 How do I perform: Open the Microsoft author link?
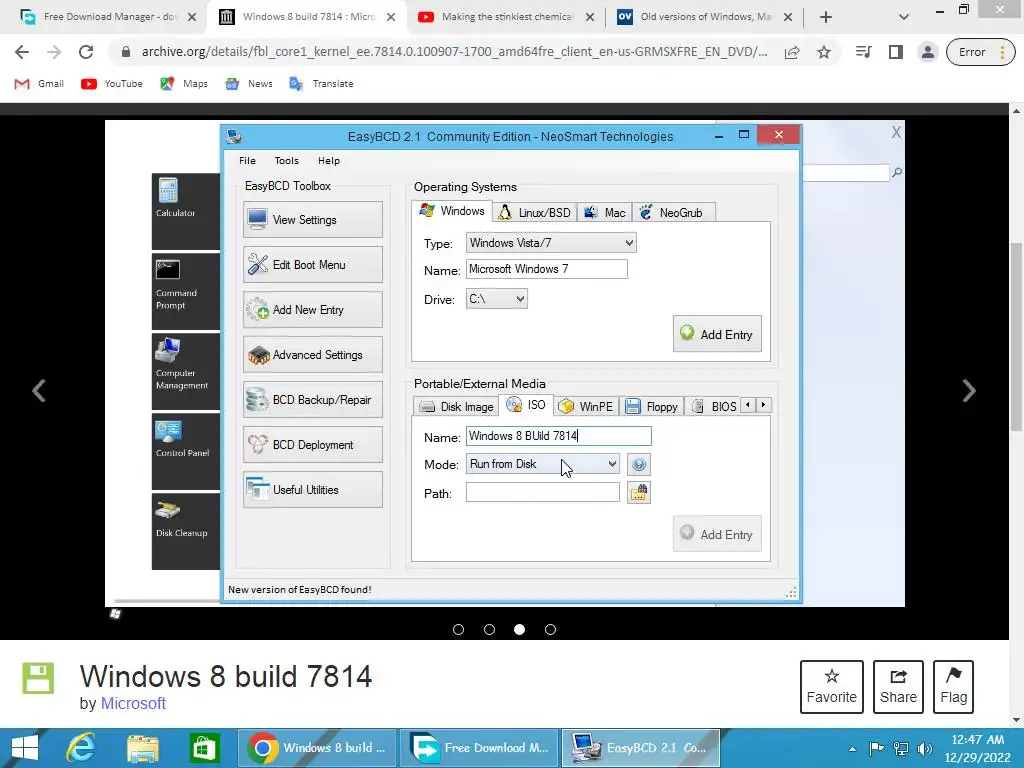[133, 703]
